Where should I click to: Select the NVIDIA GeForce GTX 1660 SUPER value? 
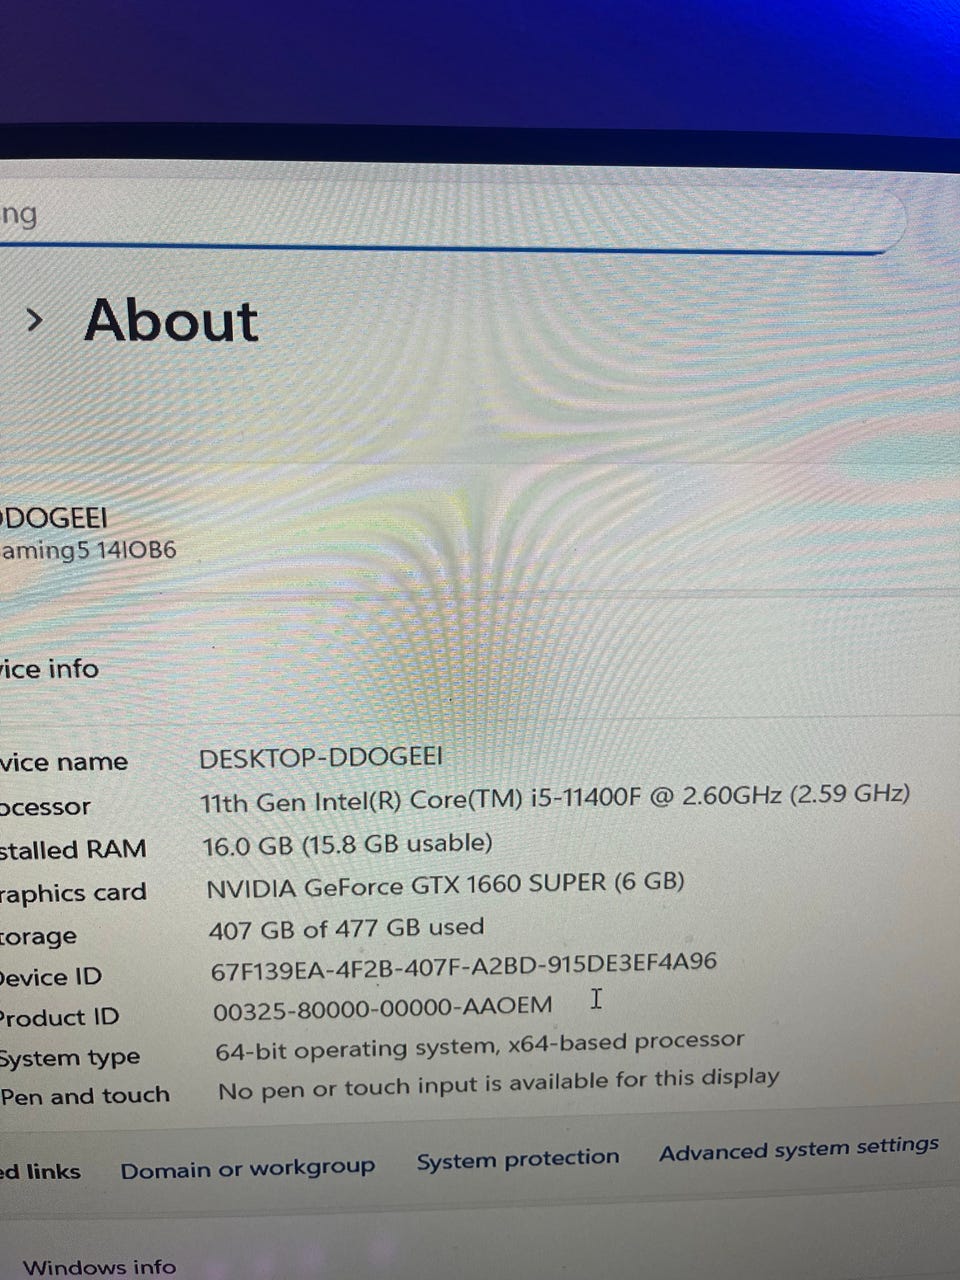445,885
